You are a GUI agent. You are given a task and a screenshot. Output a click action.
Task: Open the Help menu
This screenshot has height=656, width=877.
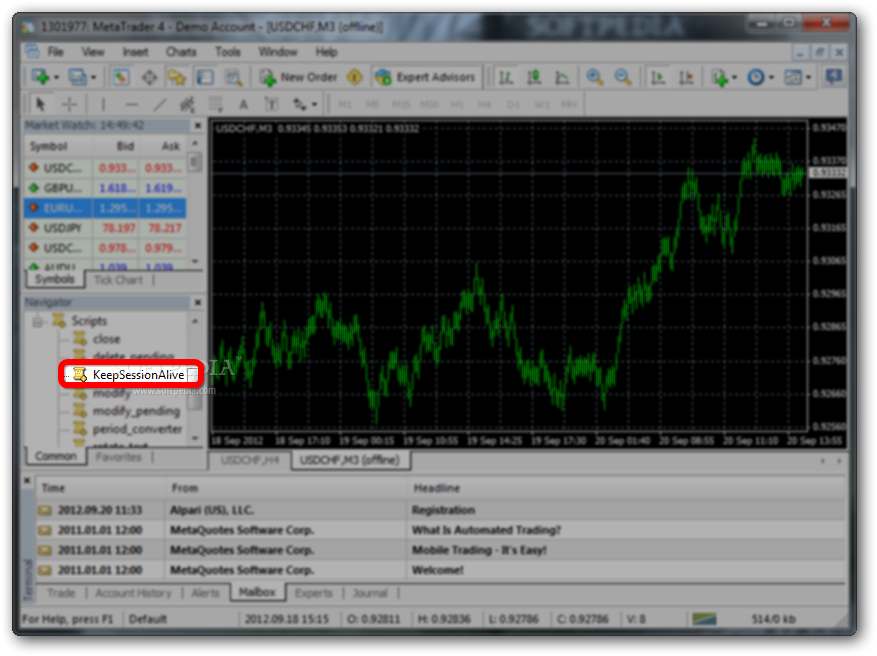click(x=326, y=52)
